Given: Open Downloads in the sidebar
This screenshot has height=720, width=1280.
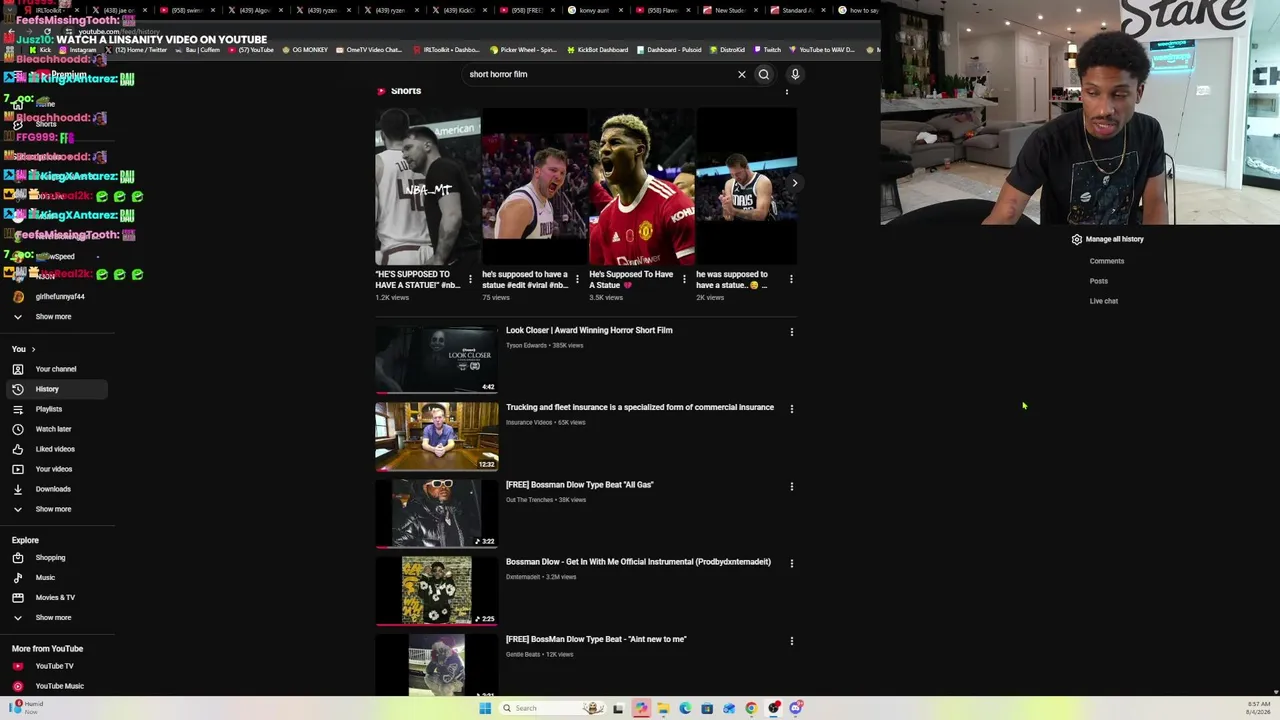Looking at the screenshot, I should (x=55, y=489).
